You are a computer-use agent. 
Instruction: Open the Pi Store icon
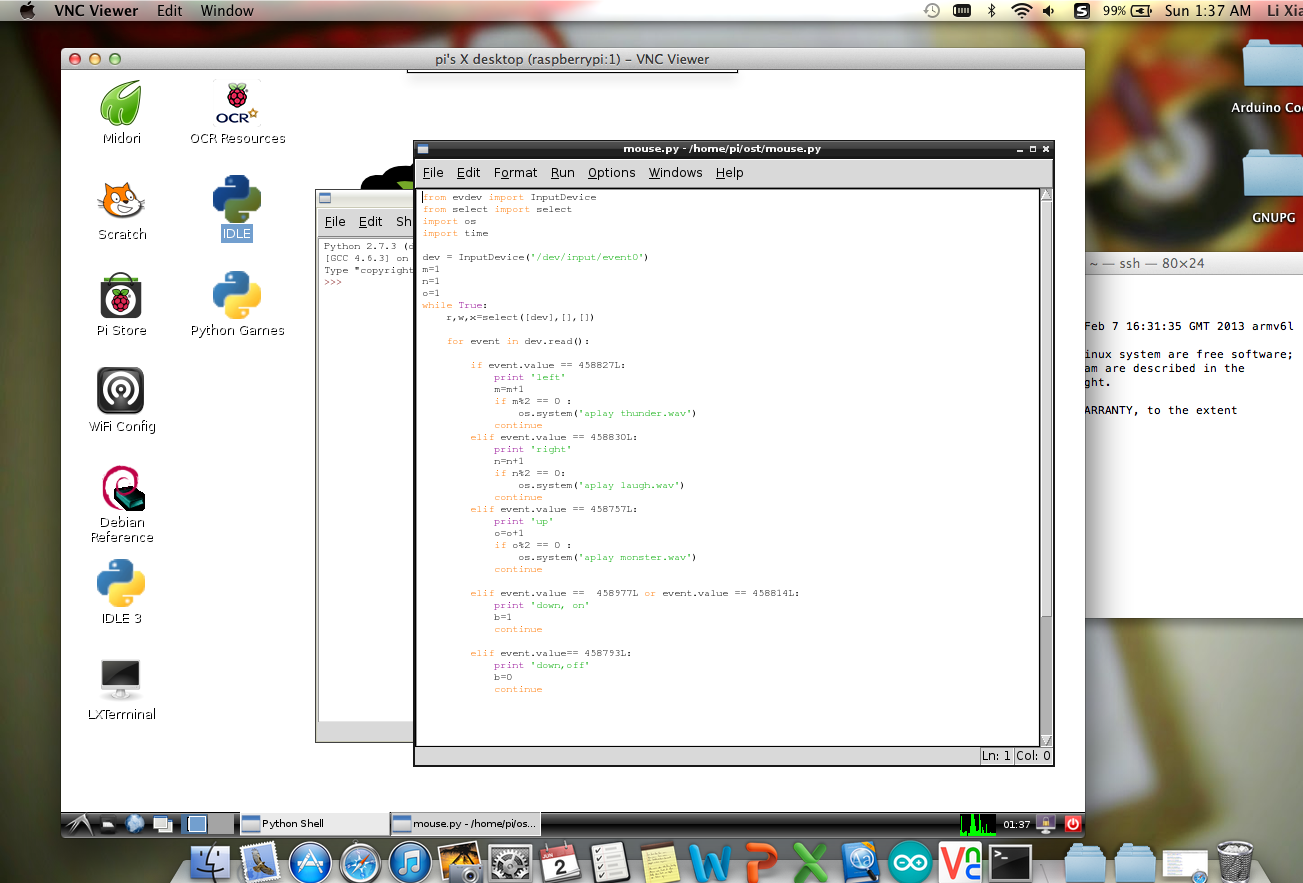pos(122,297)
